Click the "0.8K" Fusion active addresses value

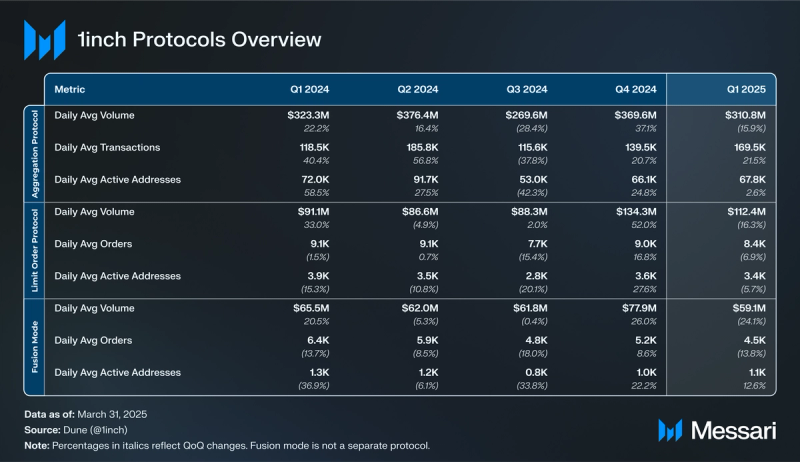point(536,372)
